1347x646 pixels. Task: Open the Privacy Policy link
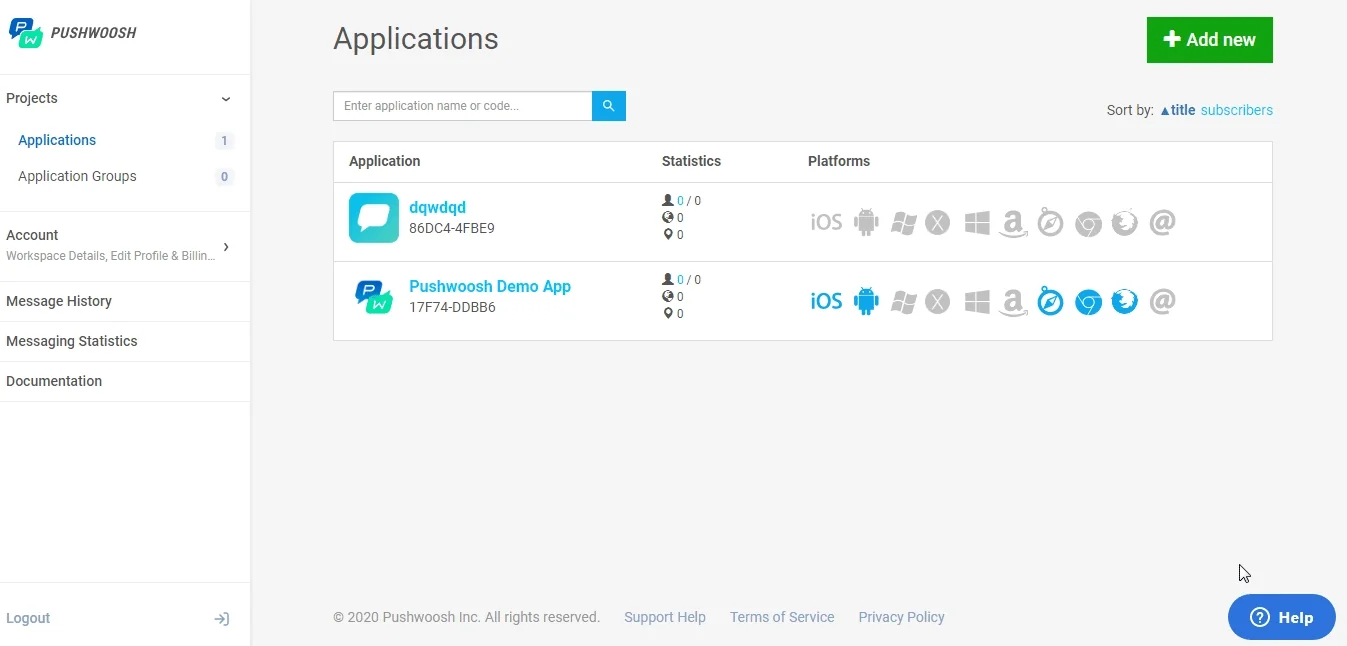click(x=901, y=617)
